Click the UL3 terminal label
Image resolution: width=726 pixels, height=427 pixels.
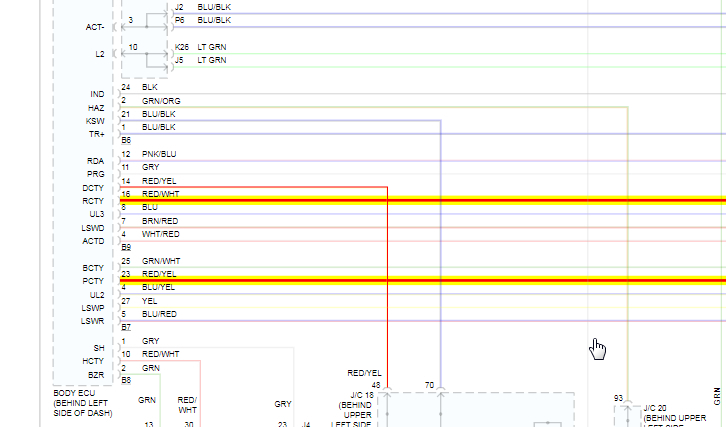pyautogui.click(x=97, y=214)
